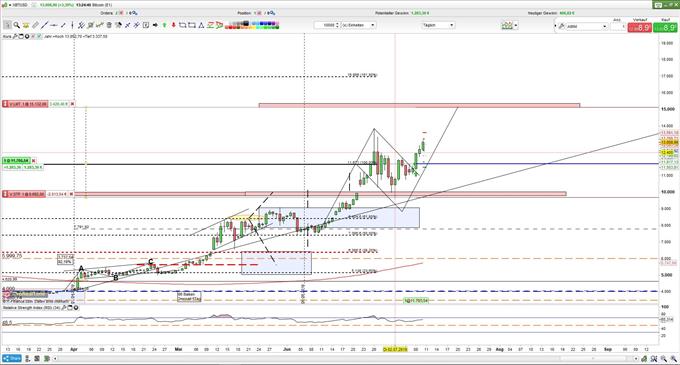Select the triangle drawing tool

pyautogui.click(x=201, y=25)
